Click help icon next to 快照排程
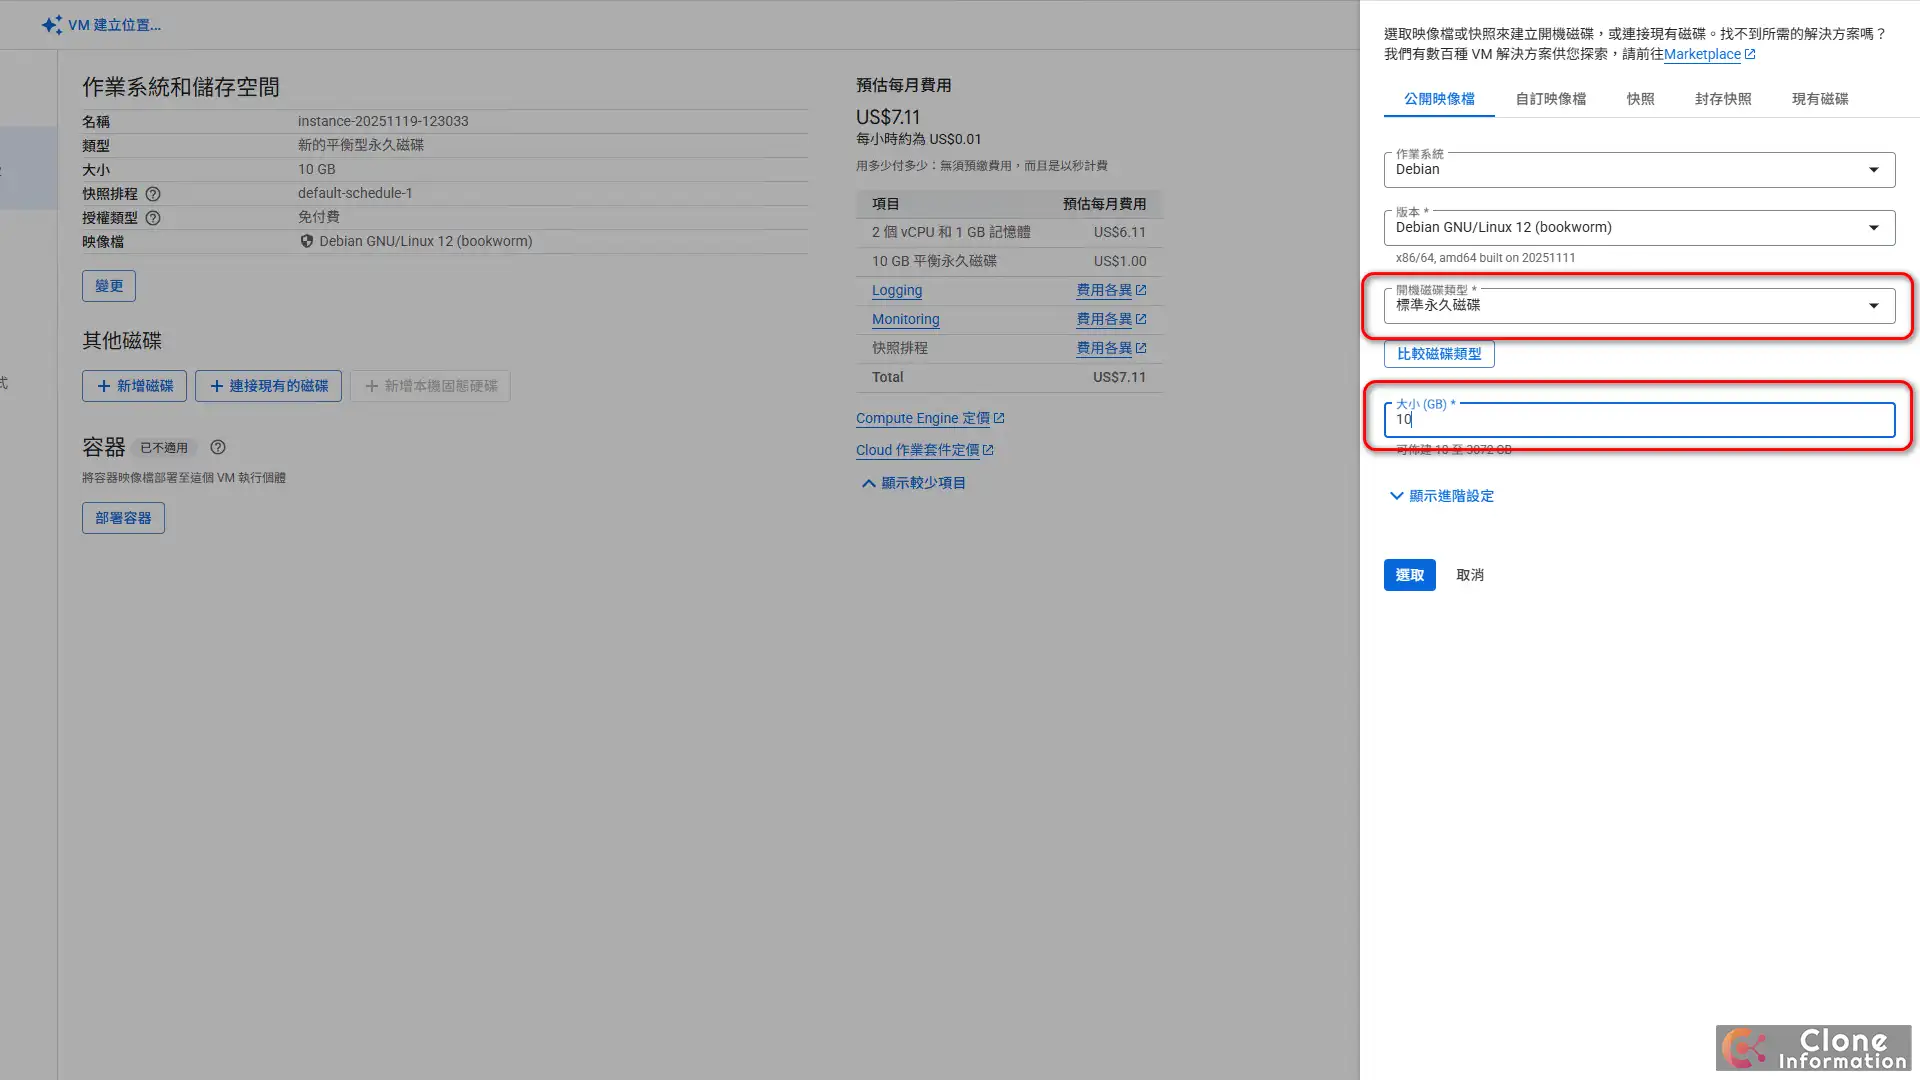This screenshot has width=1920, height=1080. pos(153,194)
